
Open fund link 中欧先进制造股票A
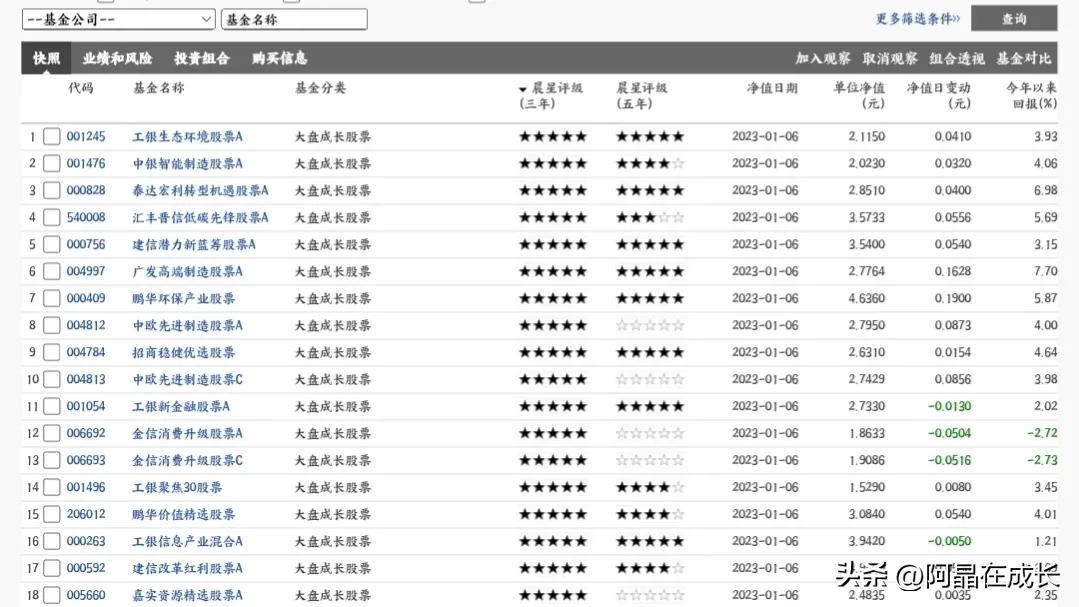click(x=187, y=325)
